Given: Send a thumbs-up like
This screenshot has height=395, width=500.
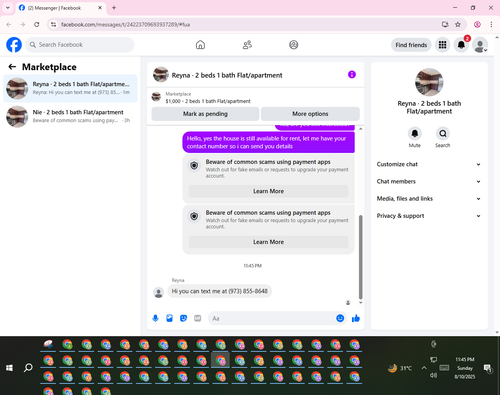Looking at the screenshot, I should [356, 318].
